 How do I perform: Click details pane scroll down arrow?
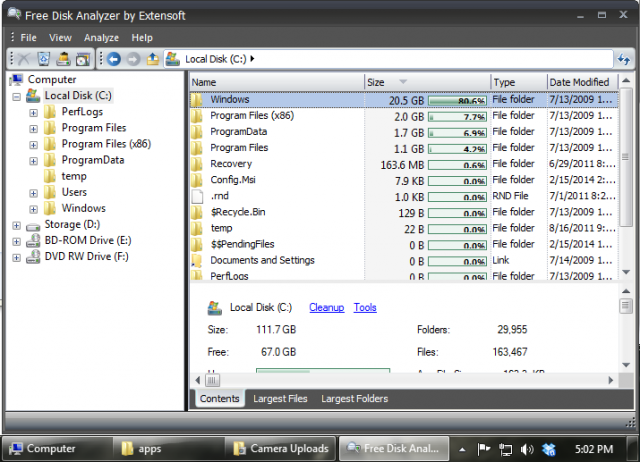click(626, 365)
